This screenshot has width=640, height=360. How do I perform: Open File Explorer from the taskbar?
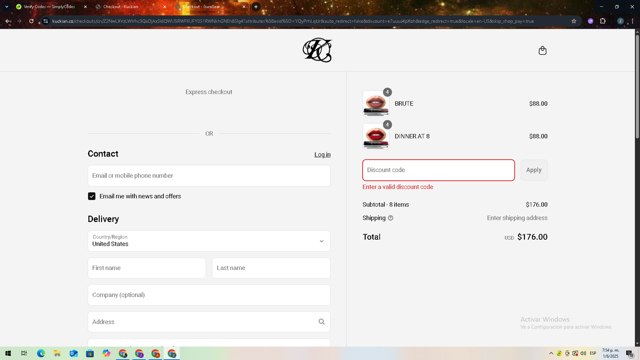tap(57, 353)
